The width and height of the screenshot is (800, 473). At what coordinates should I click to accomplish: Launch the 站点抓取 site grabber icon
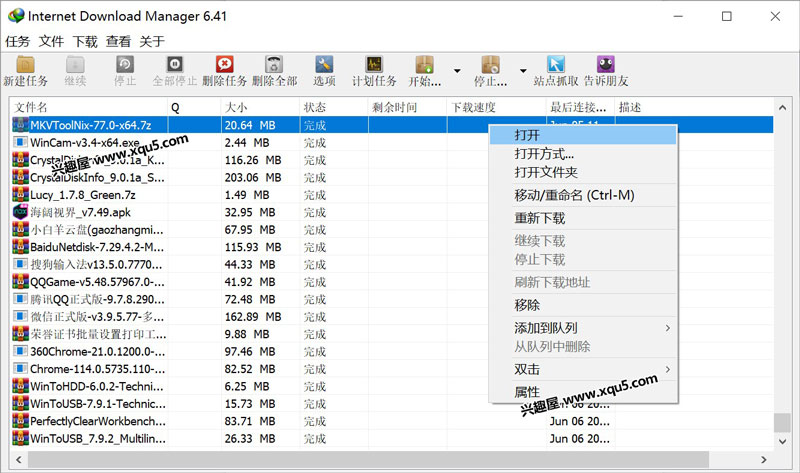[x=556, y=65]
